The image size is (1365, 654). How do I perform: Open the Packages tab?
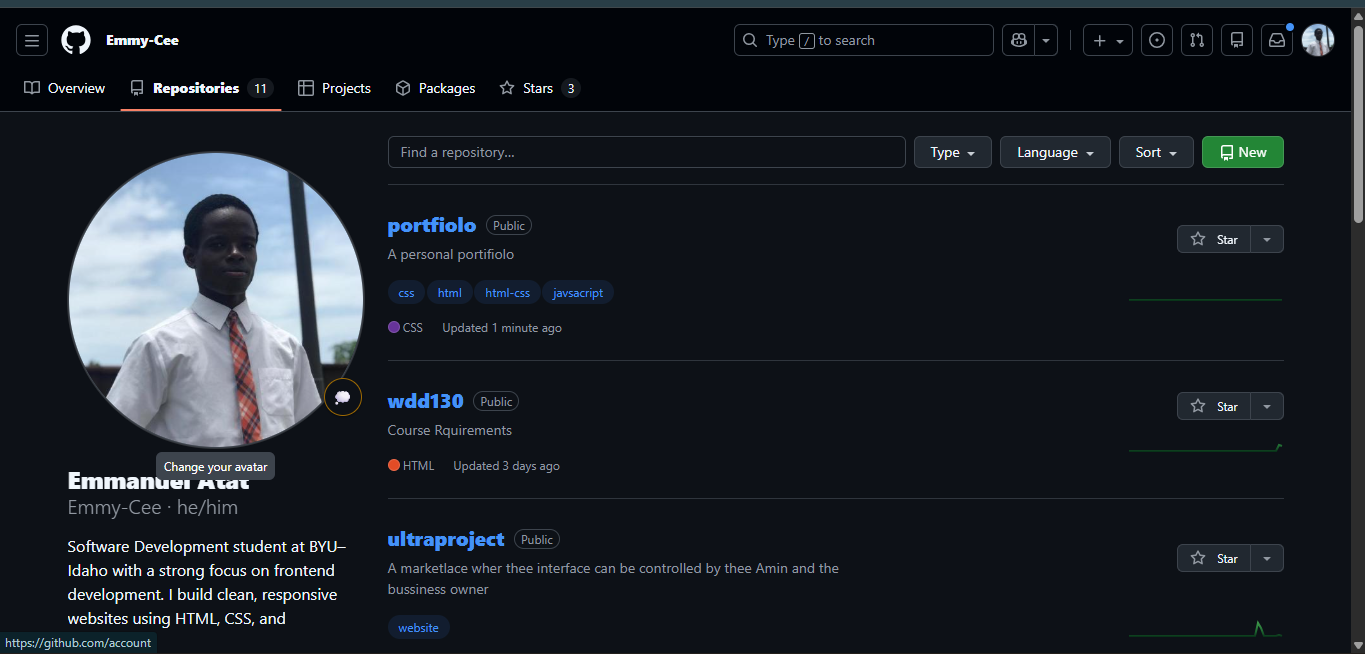click(x=435, y=88)
